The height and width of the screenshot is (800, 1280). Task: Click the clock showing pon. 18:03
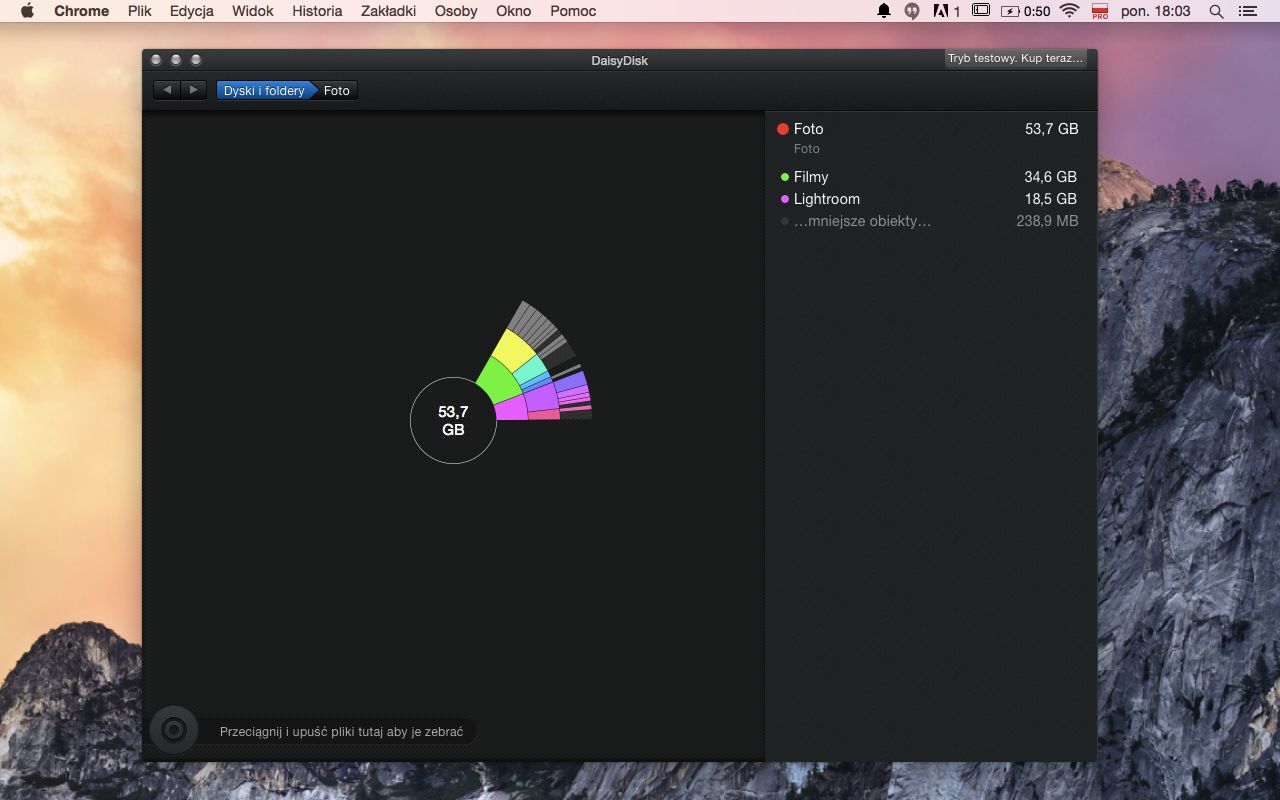point(1156,11)
